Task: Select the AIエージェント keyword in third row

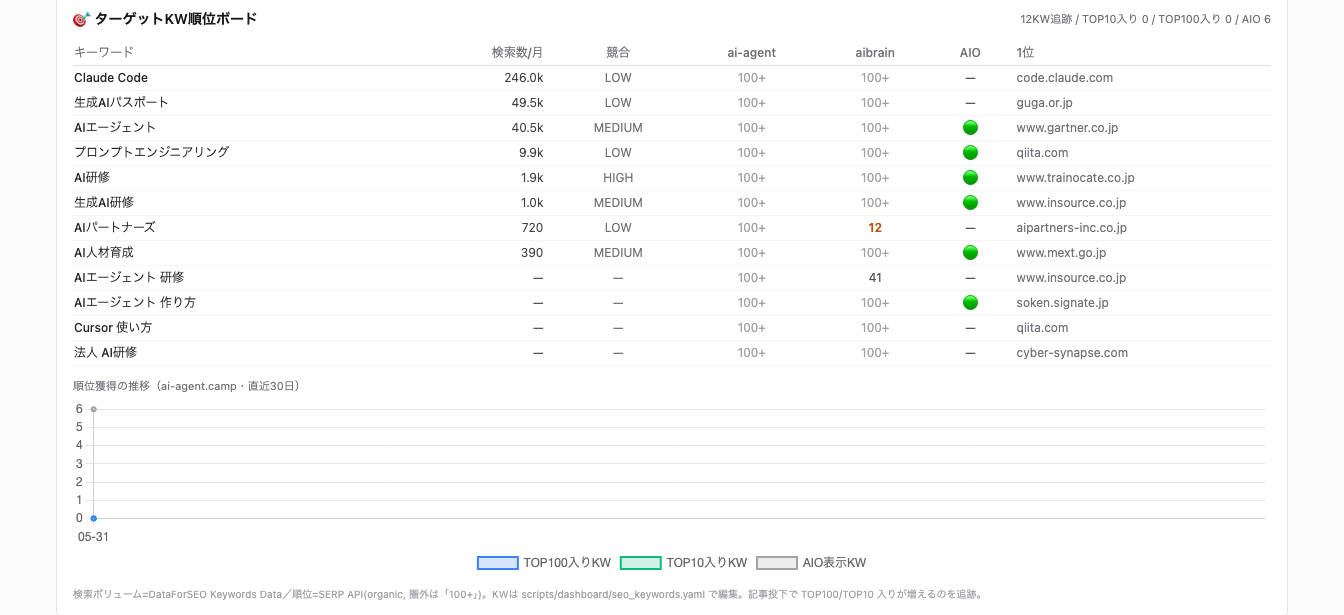Action: pos(115,128)
